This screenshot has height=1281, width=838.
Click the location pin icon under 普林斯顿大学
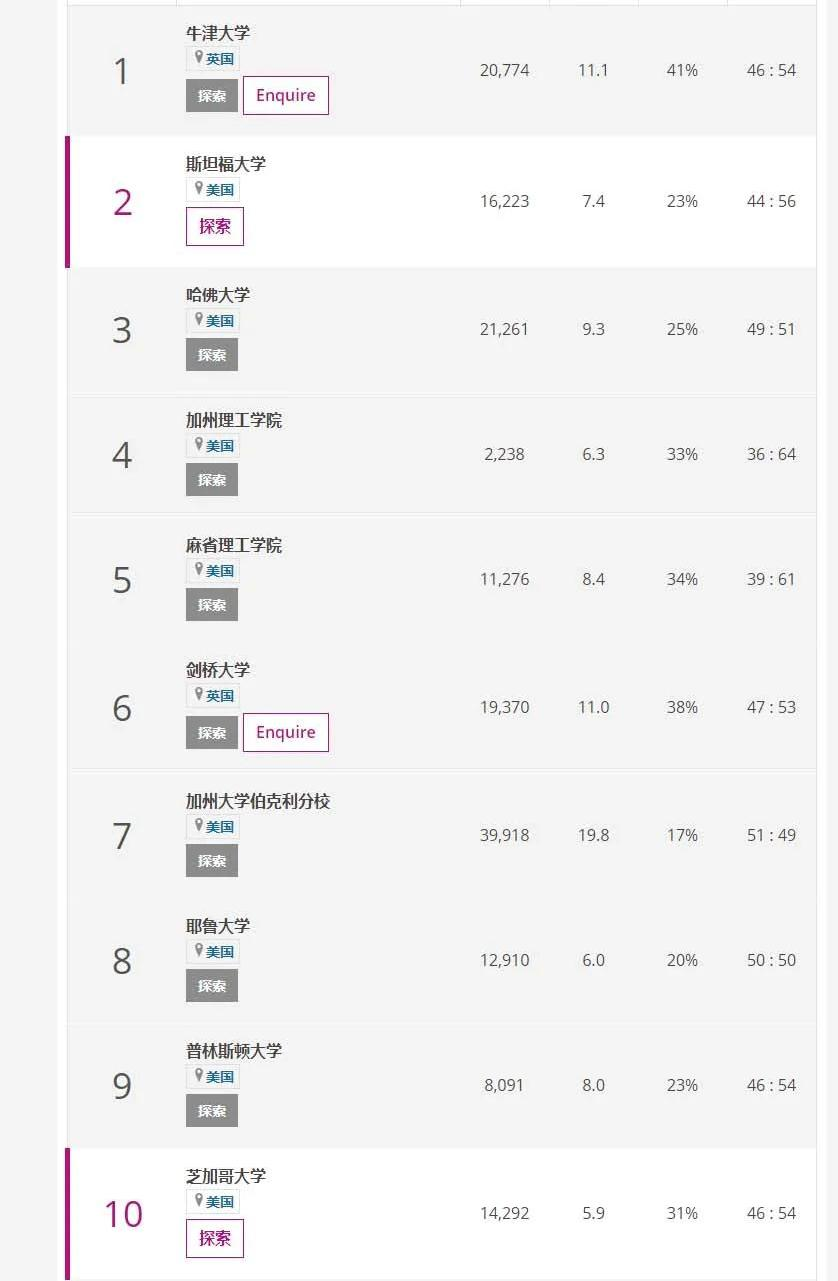(199, 1075)
